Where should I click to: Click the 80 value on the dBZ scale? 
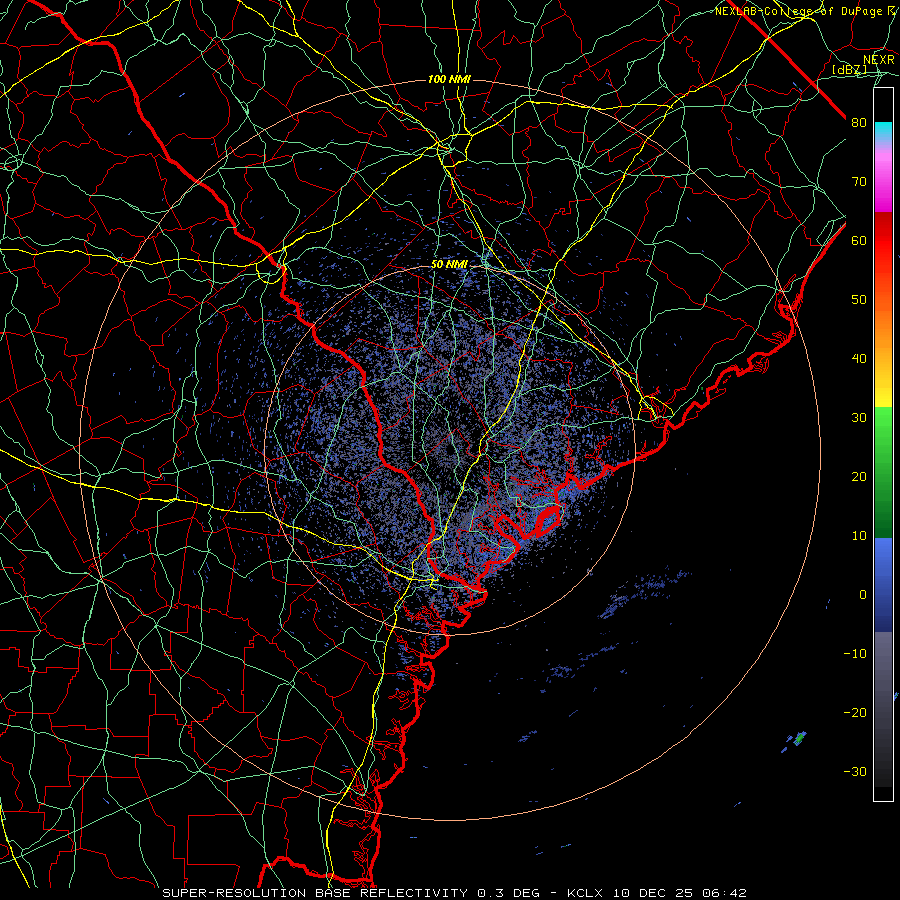point(859,122)
